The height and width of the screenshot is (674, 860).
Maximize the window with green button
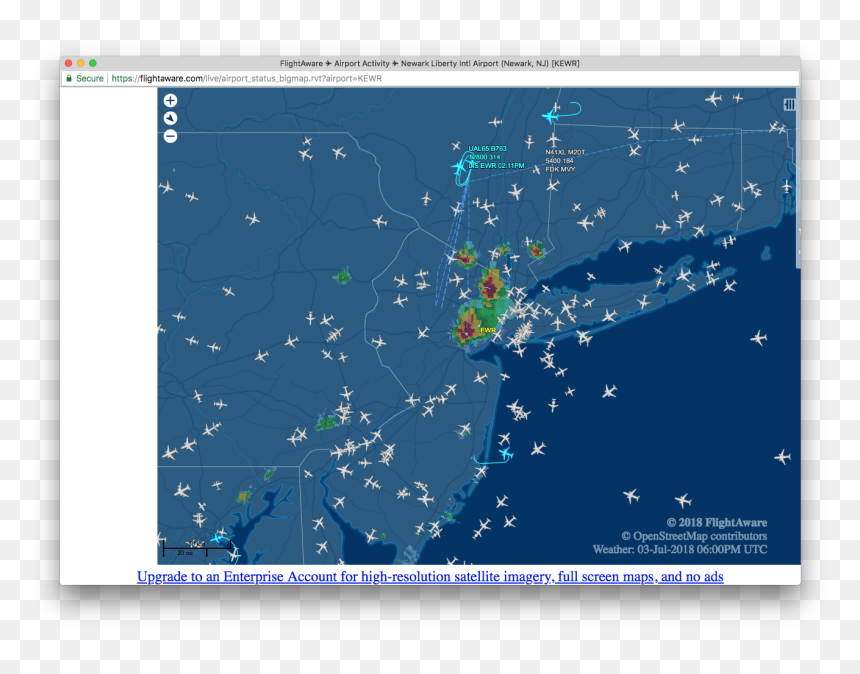tap(93, 64)
